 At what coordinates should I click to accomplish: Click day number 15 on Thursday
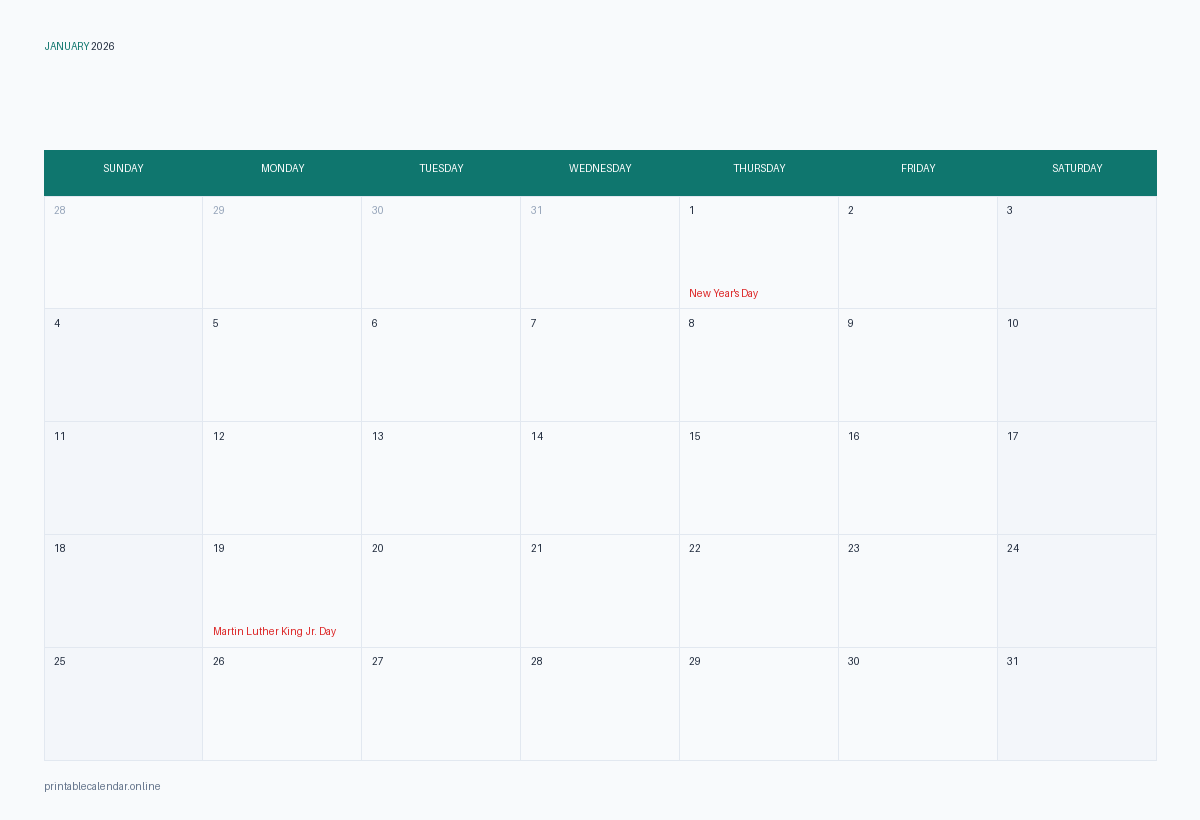[695, 436]
